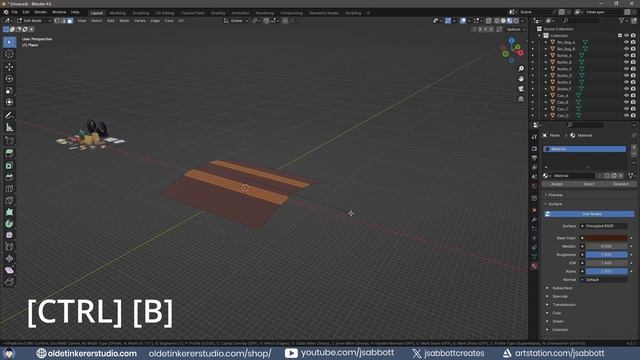Click the Roughness slider
The width and height of the screenshot is (640, 360).
point(607,255)
